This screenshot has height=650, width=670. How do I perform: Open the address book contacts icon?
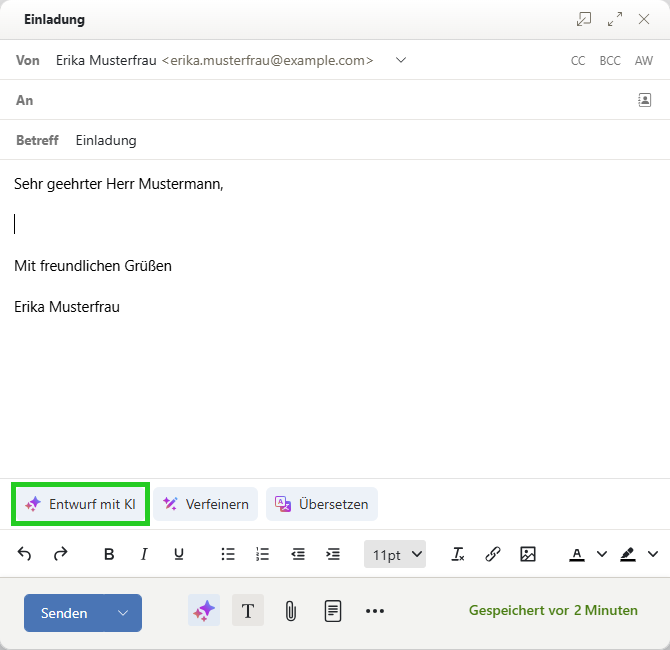[644, 100]
